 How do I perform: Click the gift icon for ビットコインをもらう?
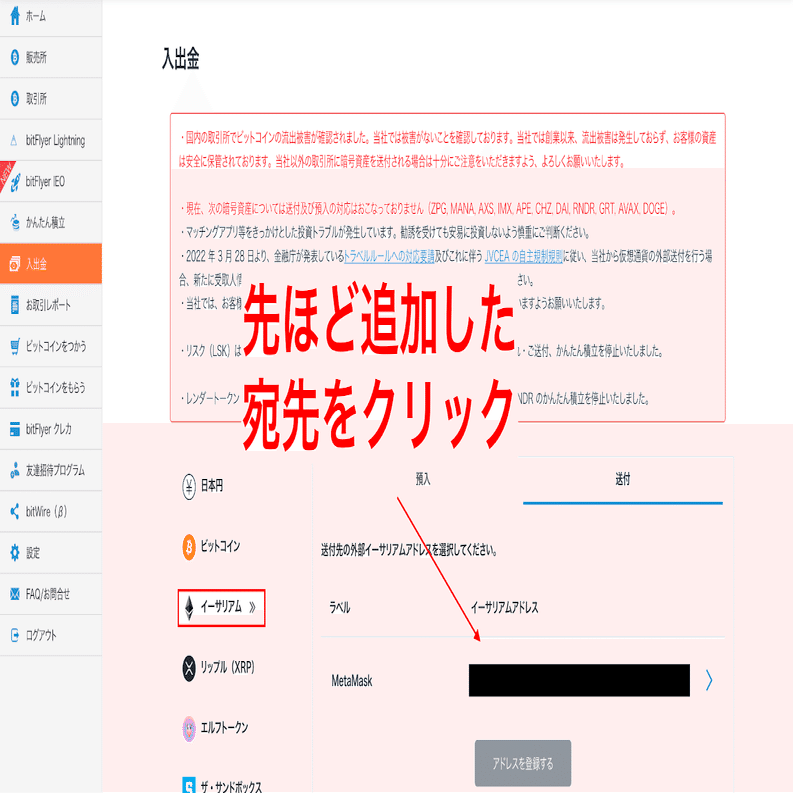[x=15, y=387]
